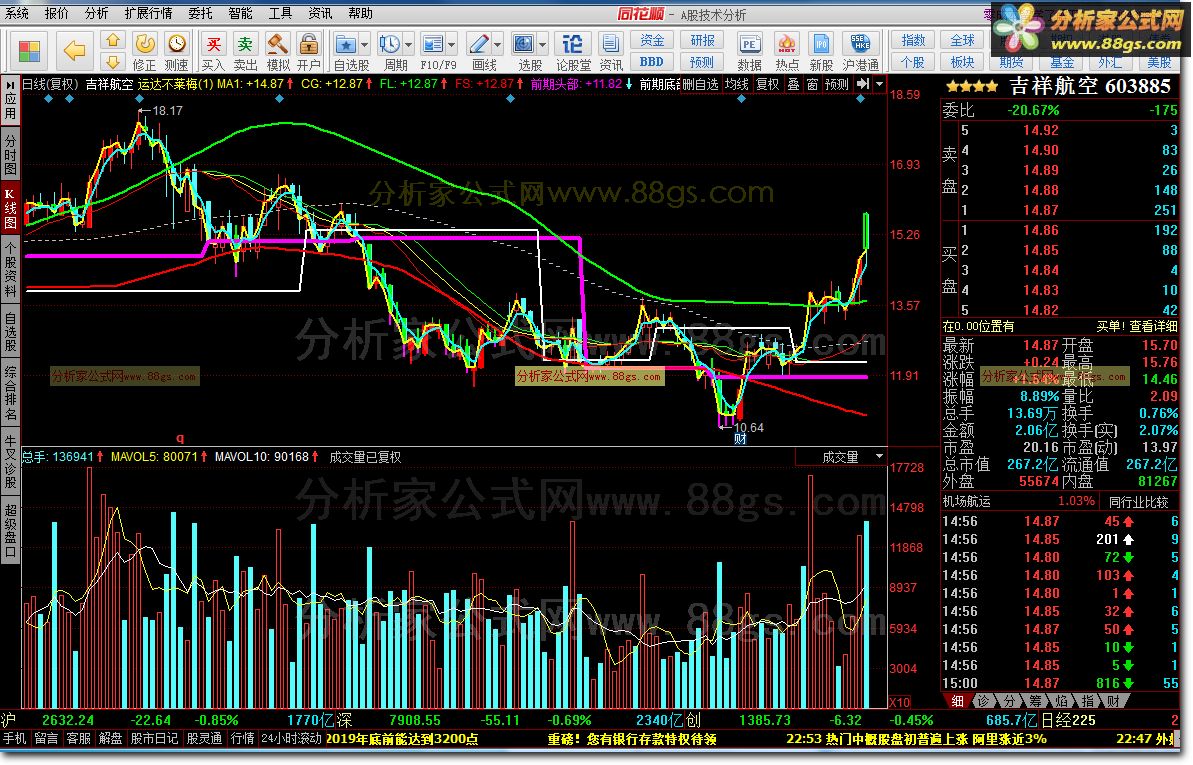1193x765 pixels.
Task: Open the F10/F9 info icon
Action: coord(433,44)
